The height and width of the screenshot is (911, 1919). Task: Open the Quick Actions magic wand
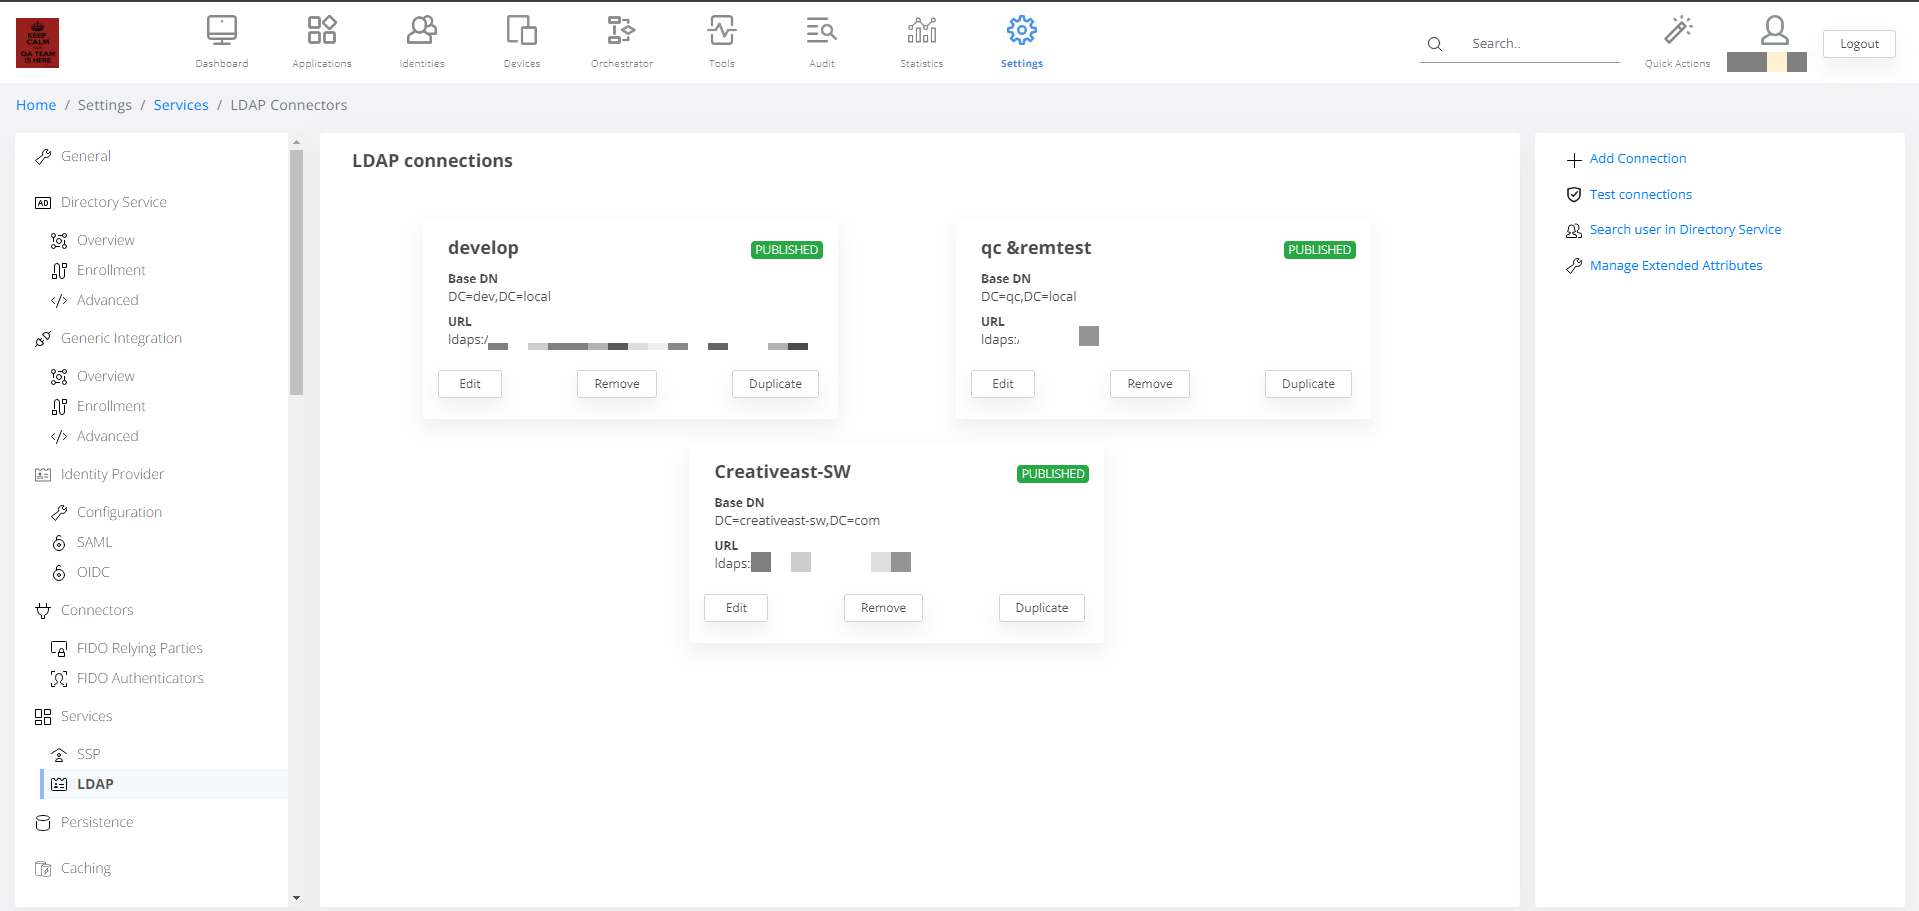pyautogui.click(x=1677, y=31)
